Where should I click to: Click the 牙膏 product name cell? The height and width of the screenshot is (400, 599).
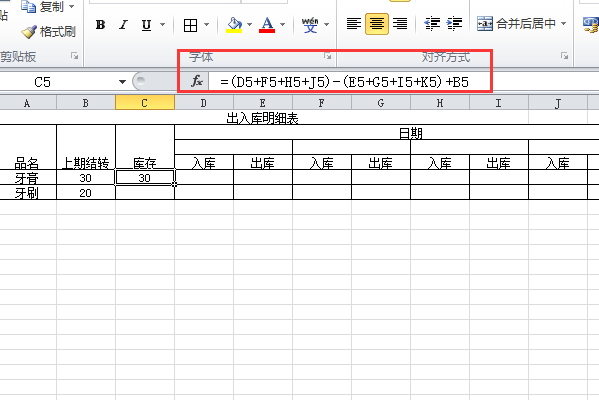click(28, 178)
